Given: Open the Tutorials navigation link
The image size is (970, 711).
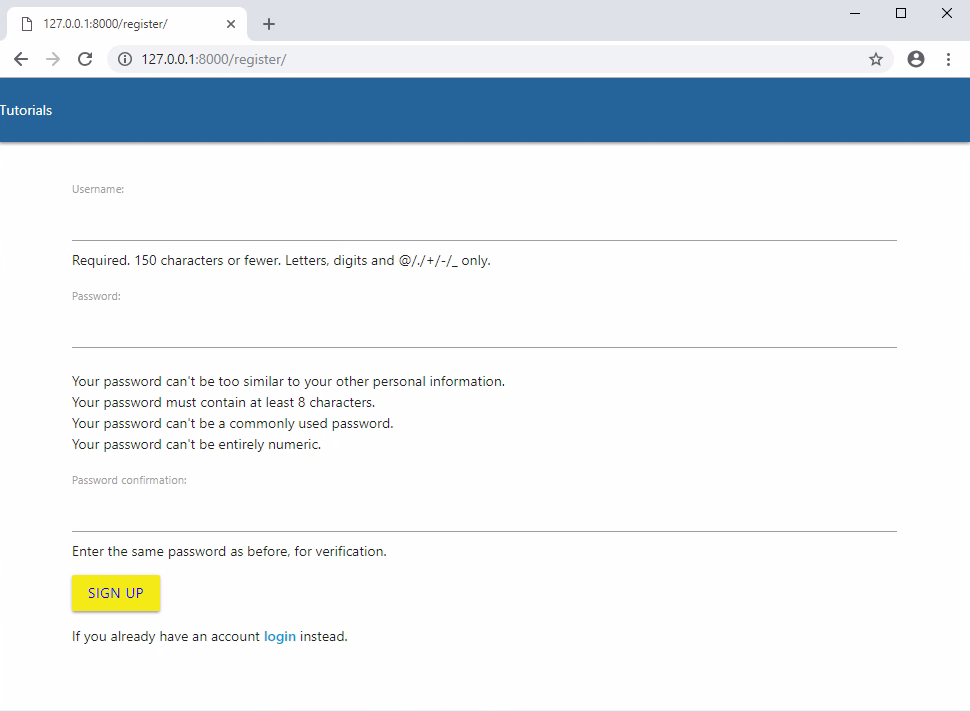Looking at the screenshot, I should coord(26,110).
